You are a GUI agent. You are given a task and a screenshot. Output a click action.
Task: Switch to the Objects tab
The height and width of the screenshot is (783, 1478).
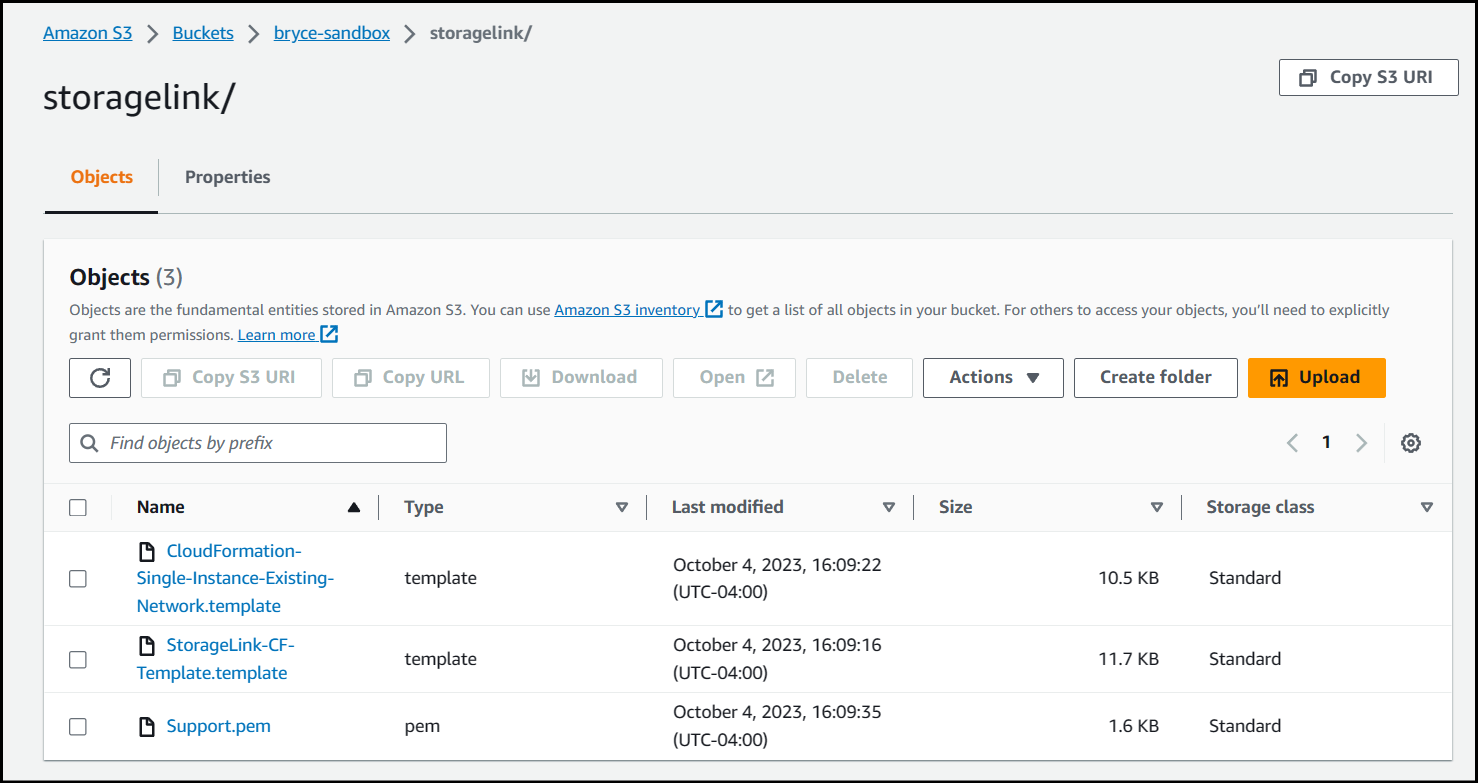(101, 177)
